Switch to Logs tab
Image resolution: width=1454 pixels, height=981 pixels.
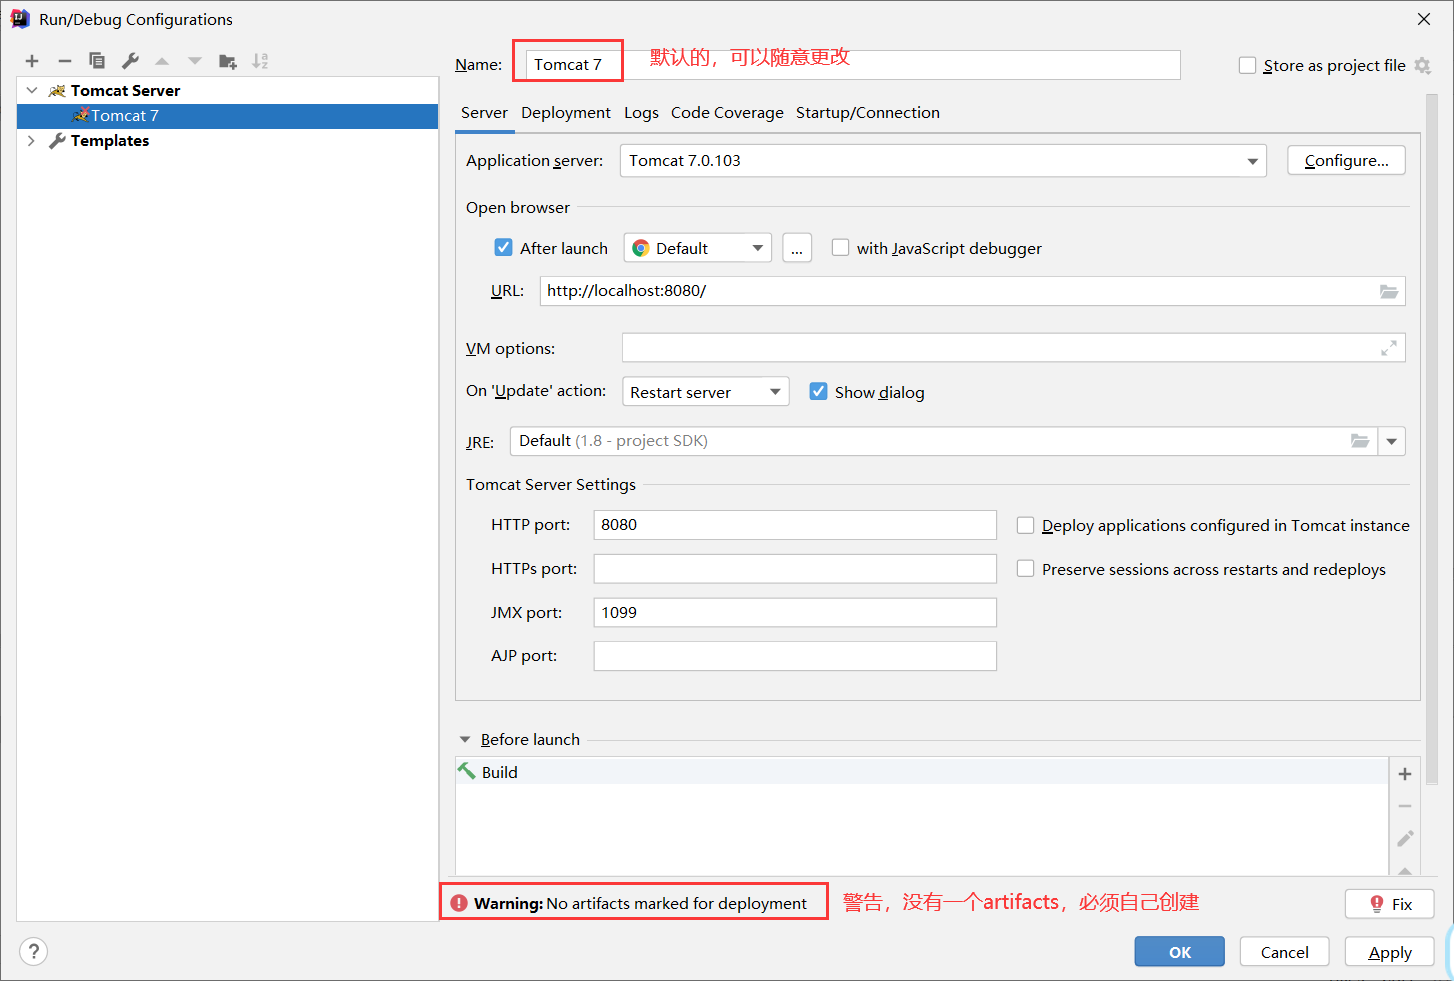click(x=641, y=113)
